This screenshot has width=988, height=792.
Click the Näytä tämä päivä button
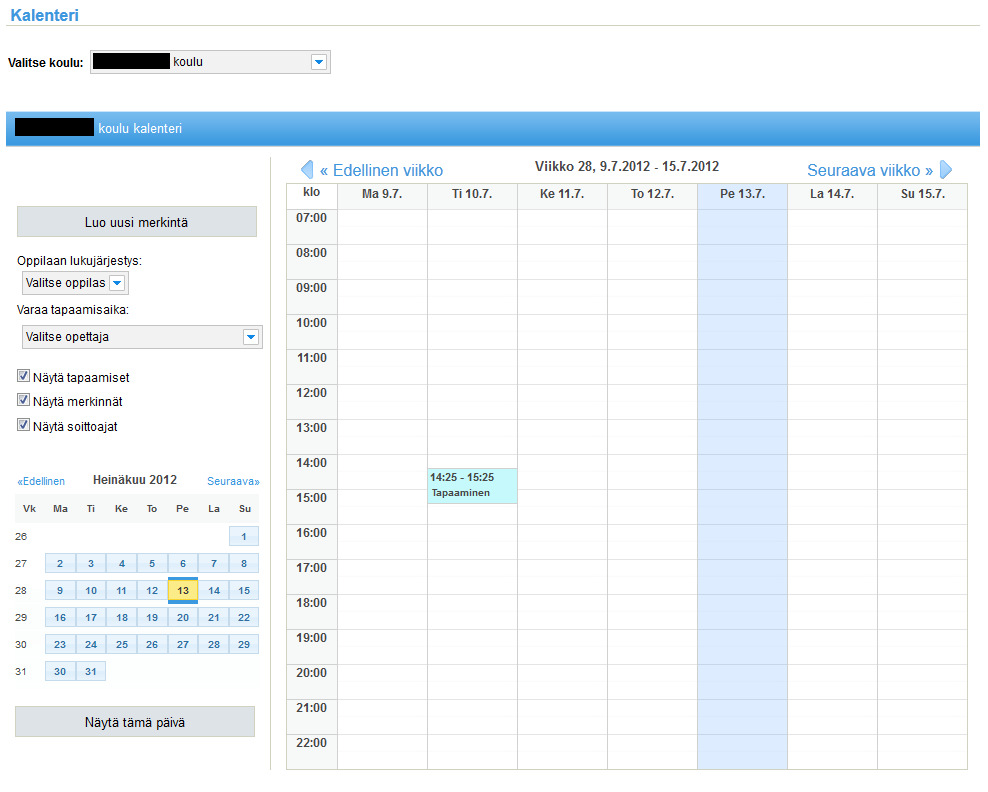(x=135, y=722)
